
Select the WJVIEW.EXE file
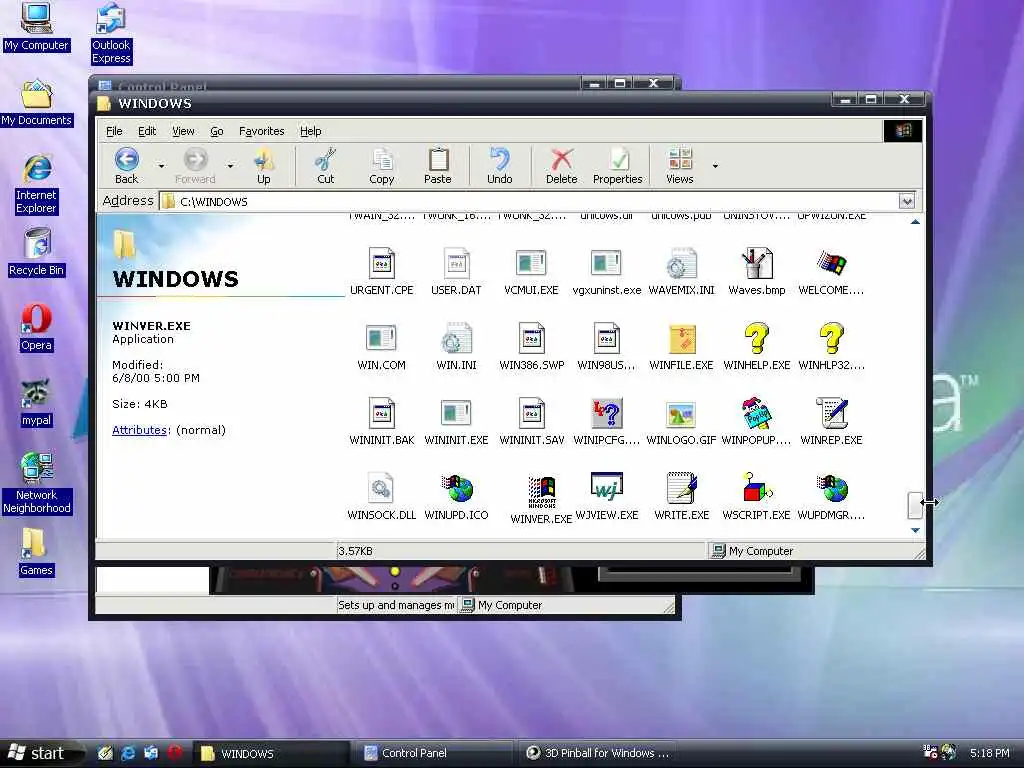[606, 497]
